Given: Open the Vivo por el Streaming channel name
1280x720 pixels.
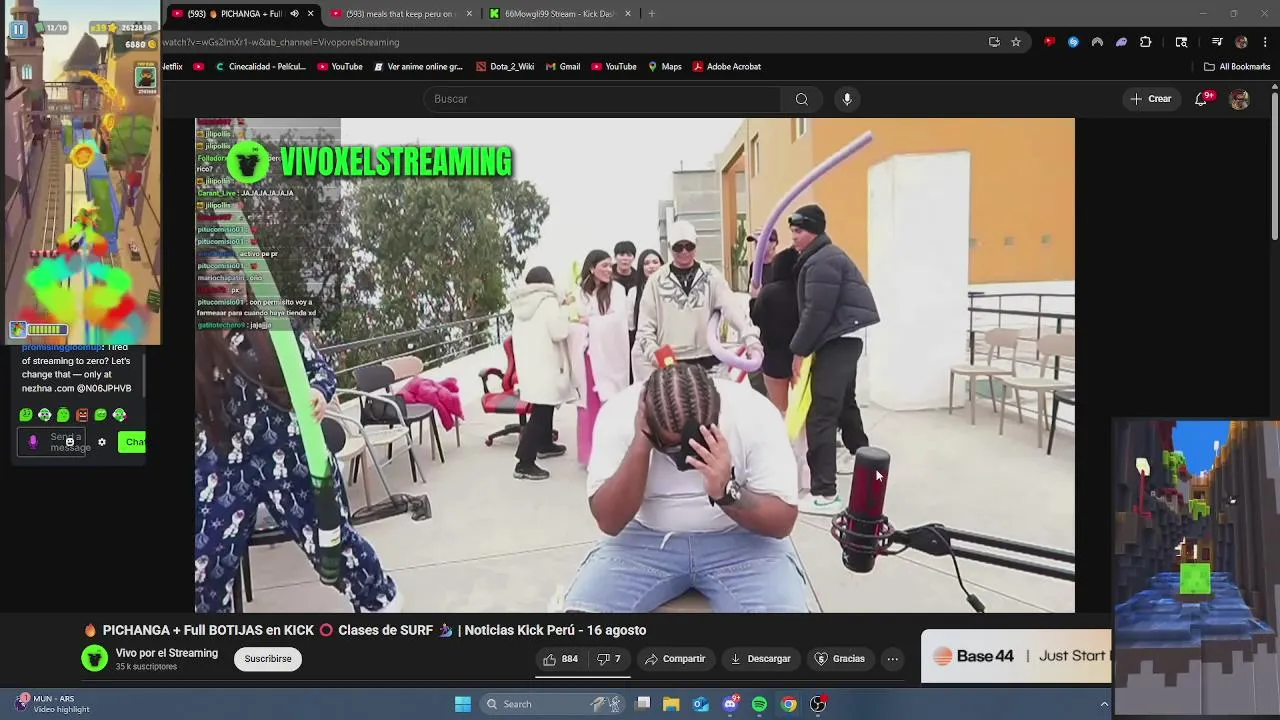Looking at the screenshot, I should [166, 653].
